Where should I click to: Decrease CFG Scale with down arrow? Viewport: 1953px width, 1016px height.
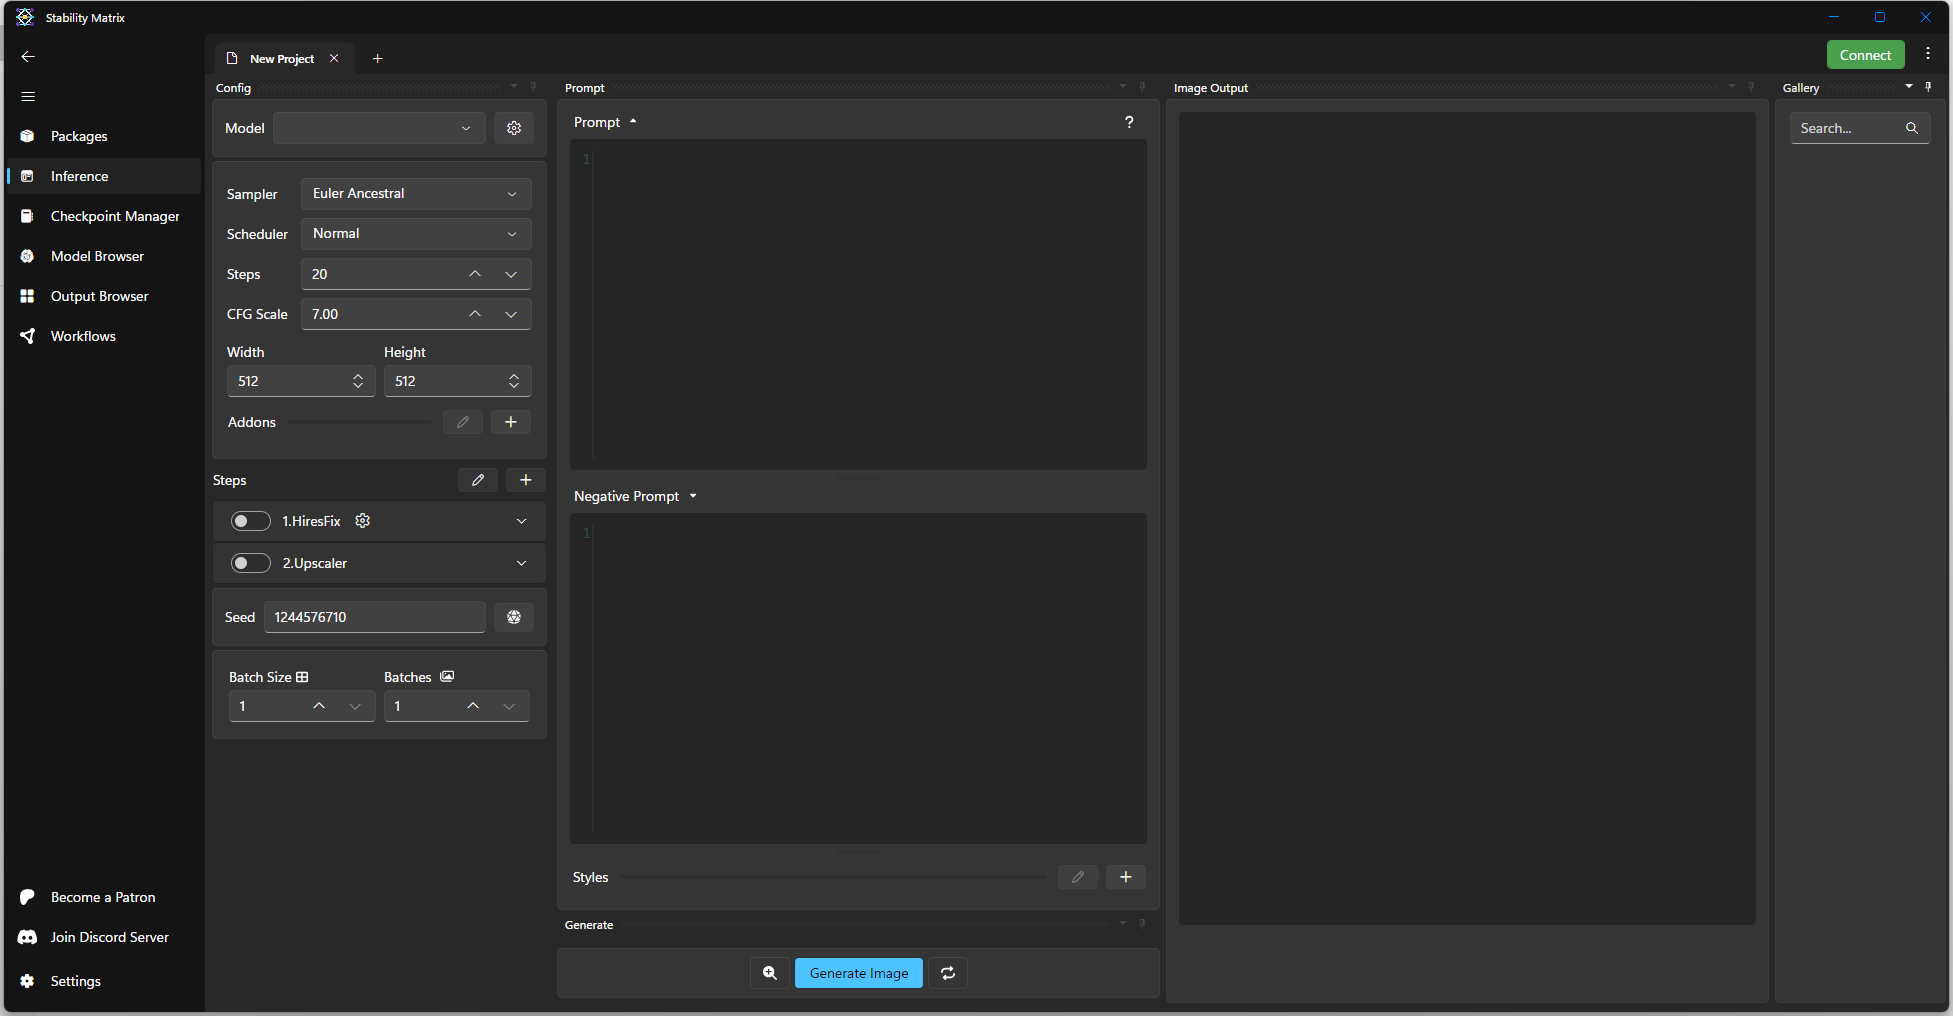coord(511,314)
